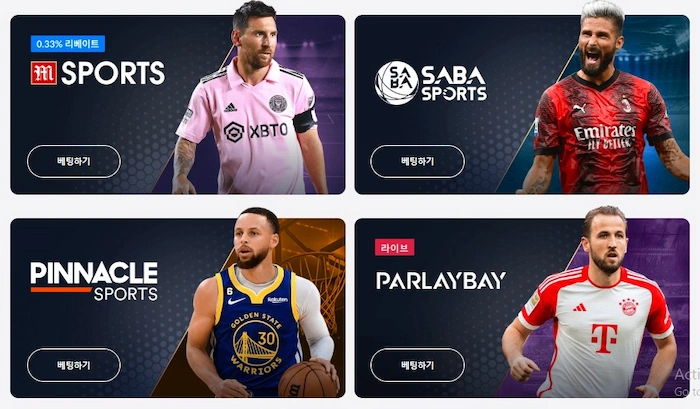This screenshot has height=409, width=700.
Task: Click the 베팅하기 button on M Sports card
Action: click(74, 162)
